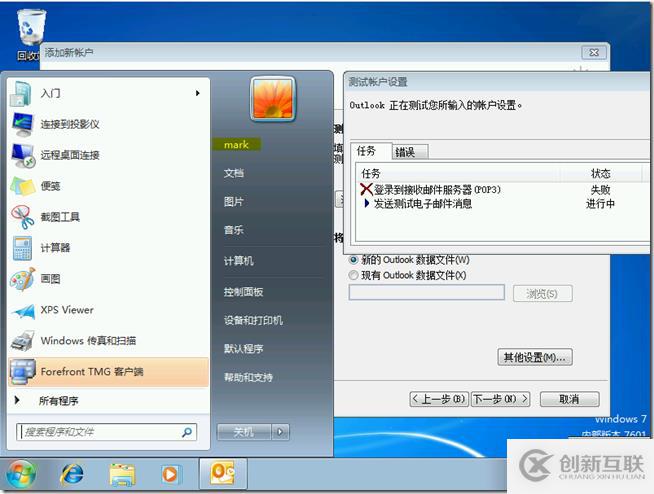Open Forefront TMG 客户端
Image resolution: width=654 pixels, height=494 pixels.
(x=108, y=372)
